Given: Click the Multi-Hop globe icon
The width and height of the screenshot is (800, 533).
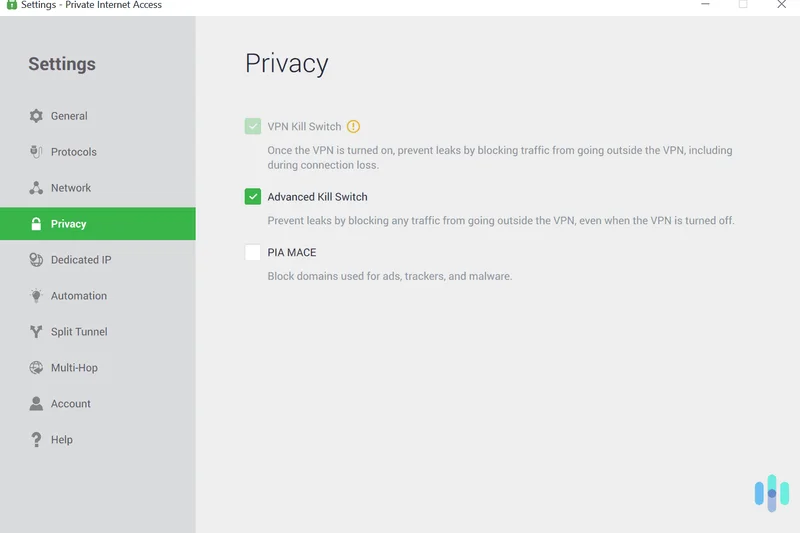Looking at the screenshot, I should (x=36, y=367).
